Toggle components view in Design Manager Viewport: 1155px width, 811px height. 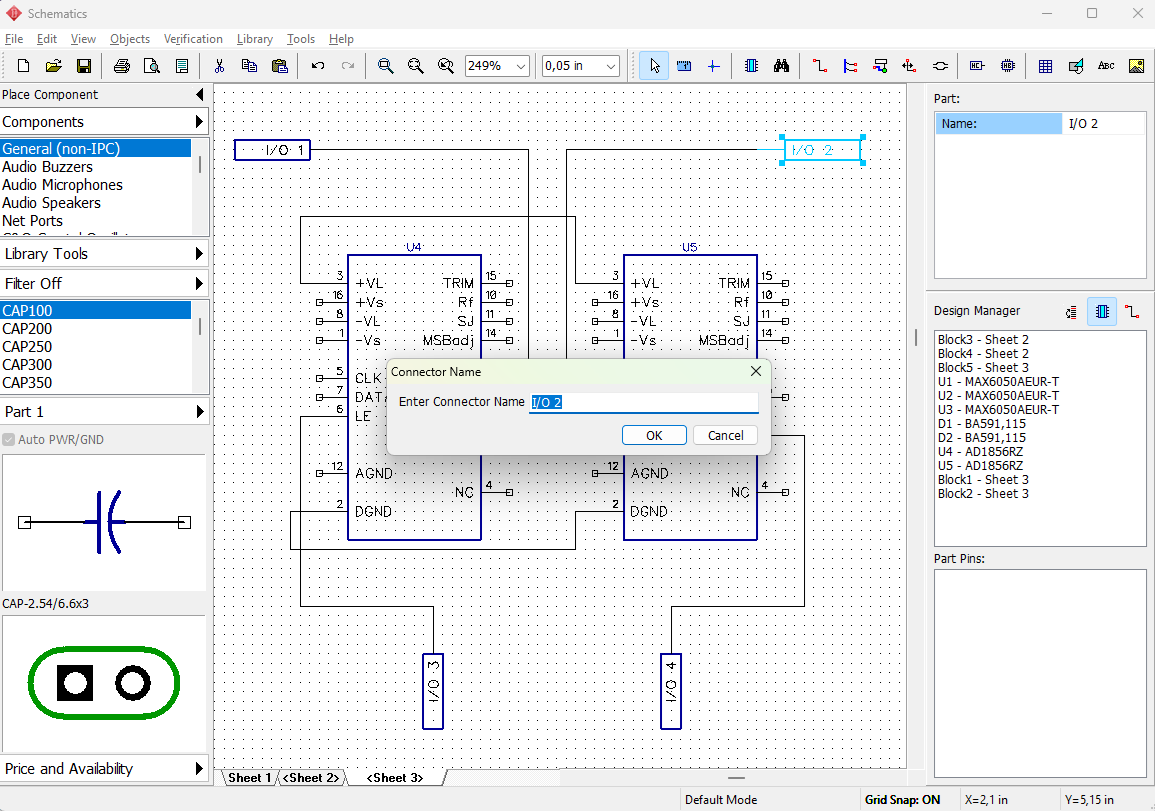coord(1102,312)
